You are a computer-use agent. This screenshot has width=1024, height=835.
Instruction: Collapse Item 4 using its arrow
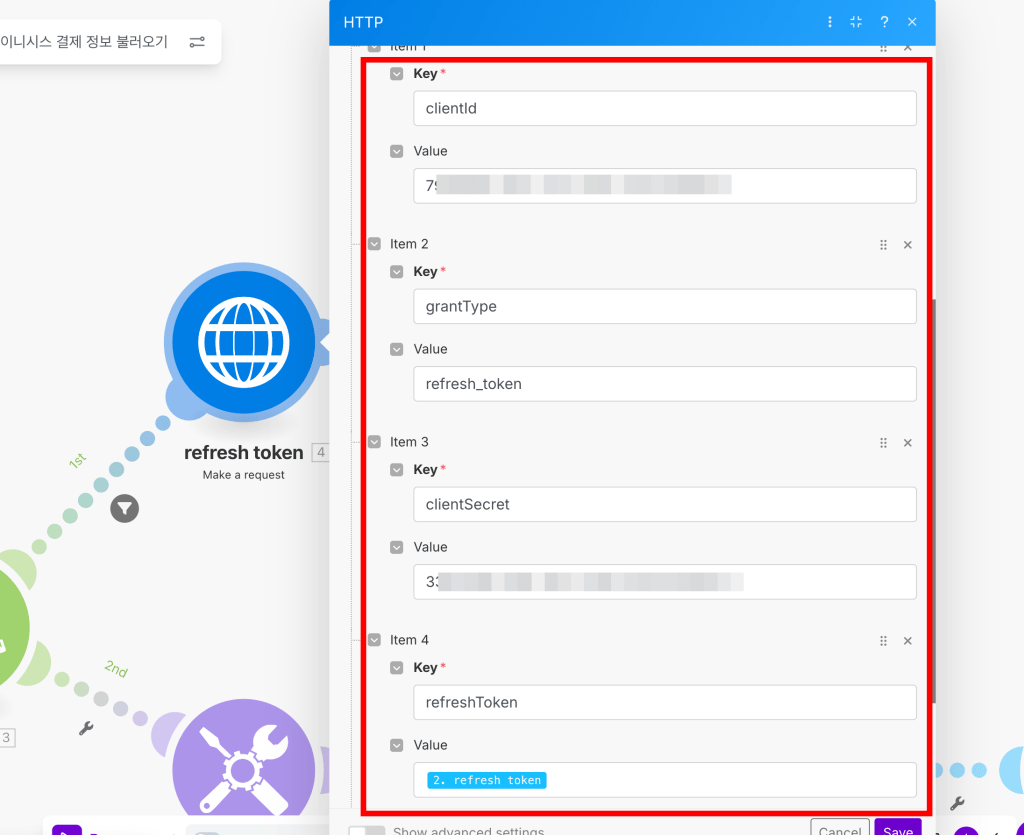pyautogui.click(x=375, y=640)
